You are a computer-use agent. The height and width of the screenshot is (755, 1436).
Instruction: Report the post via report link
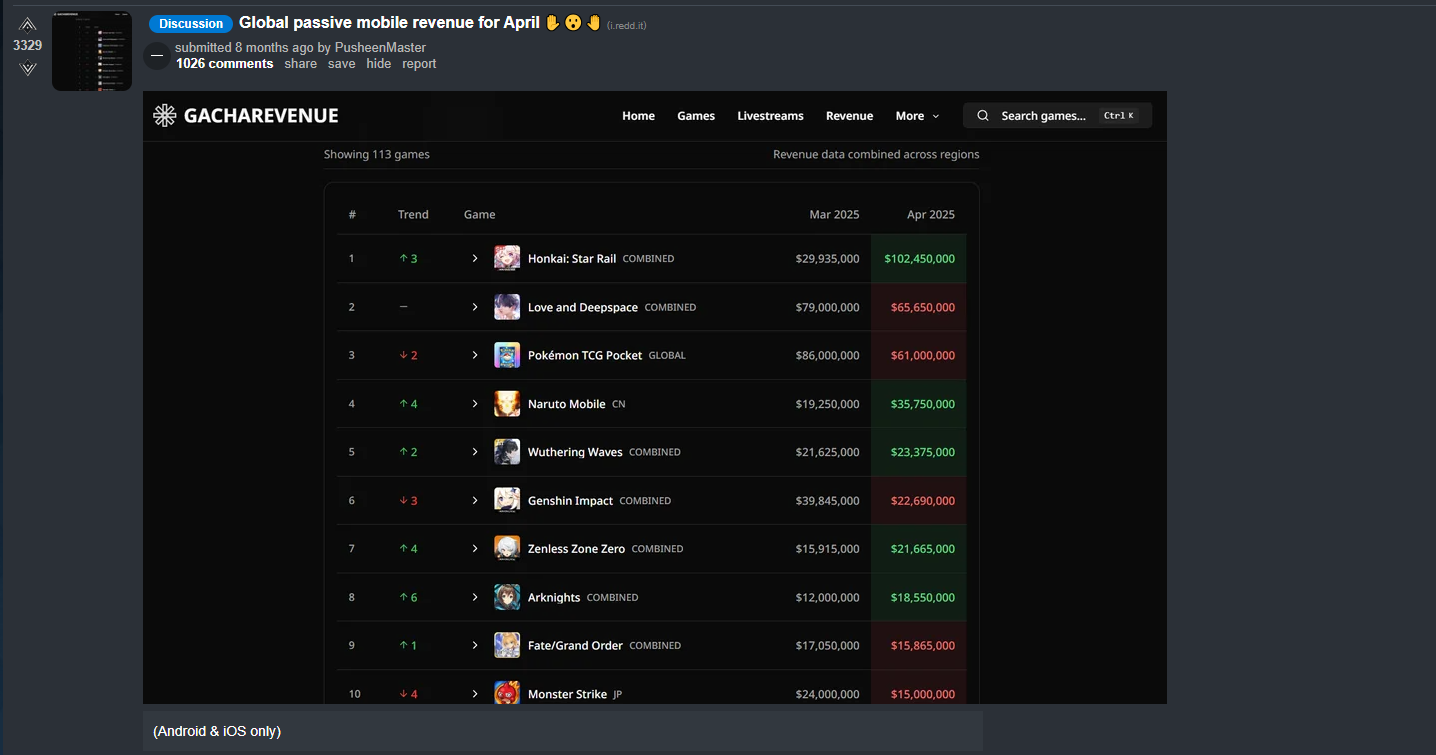click(x=419, y=64)
